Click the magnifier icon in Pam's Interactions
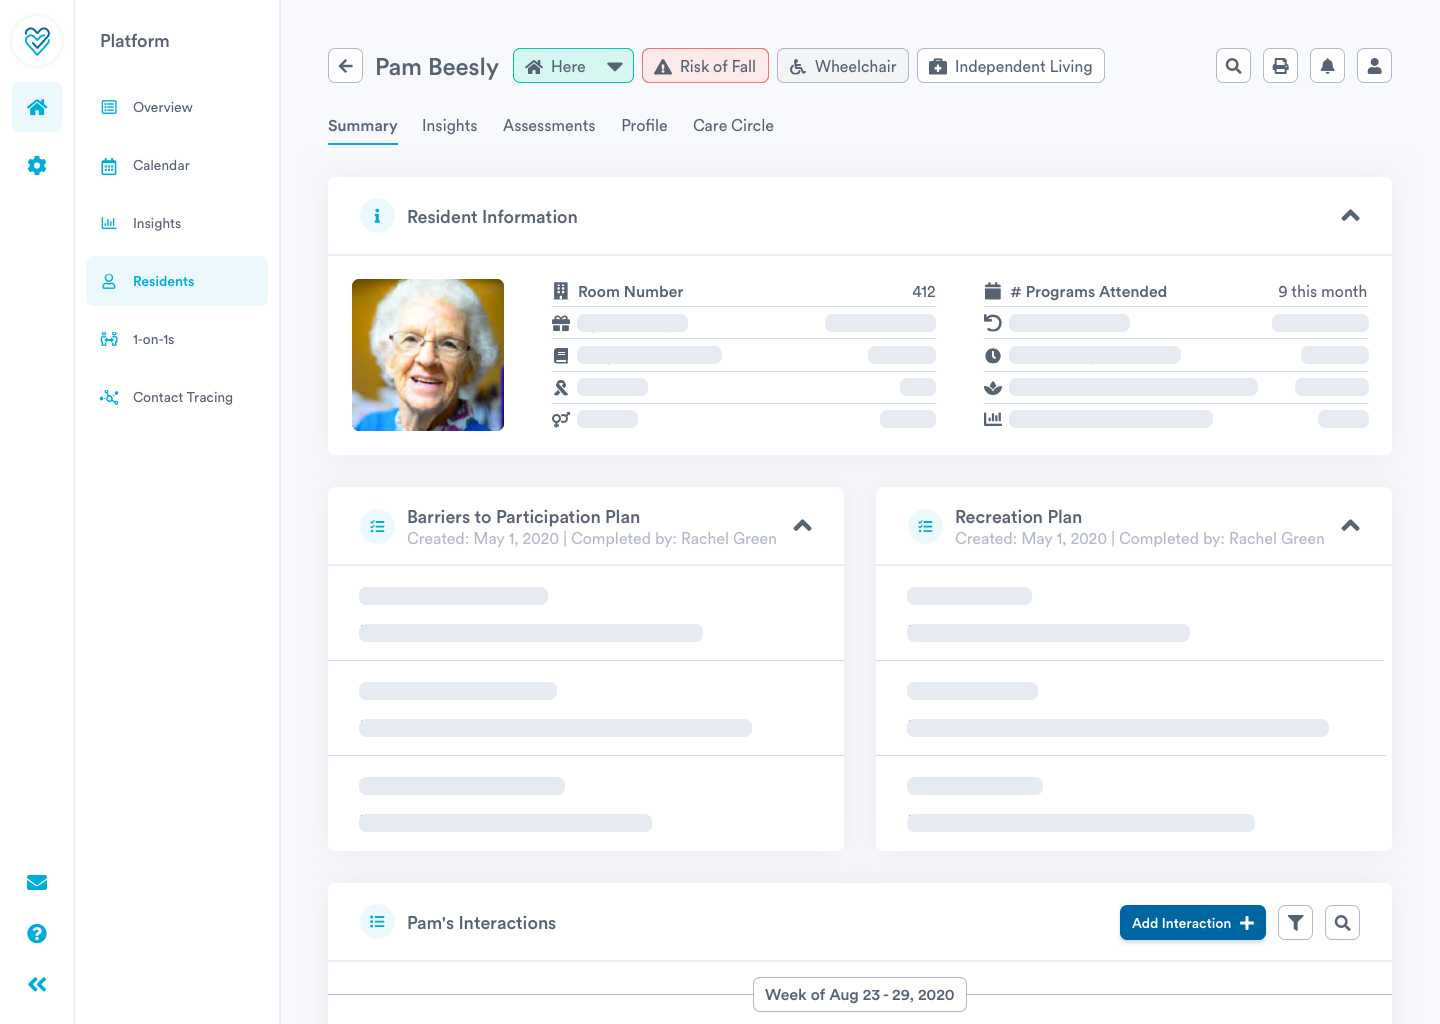Screen dimensions: 1440x1024 pos(1342,922)
